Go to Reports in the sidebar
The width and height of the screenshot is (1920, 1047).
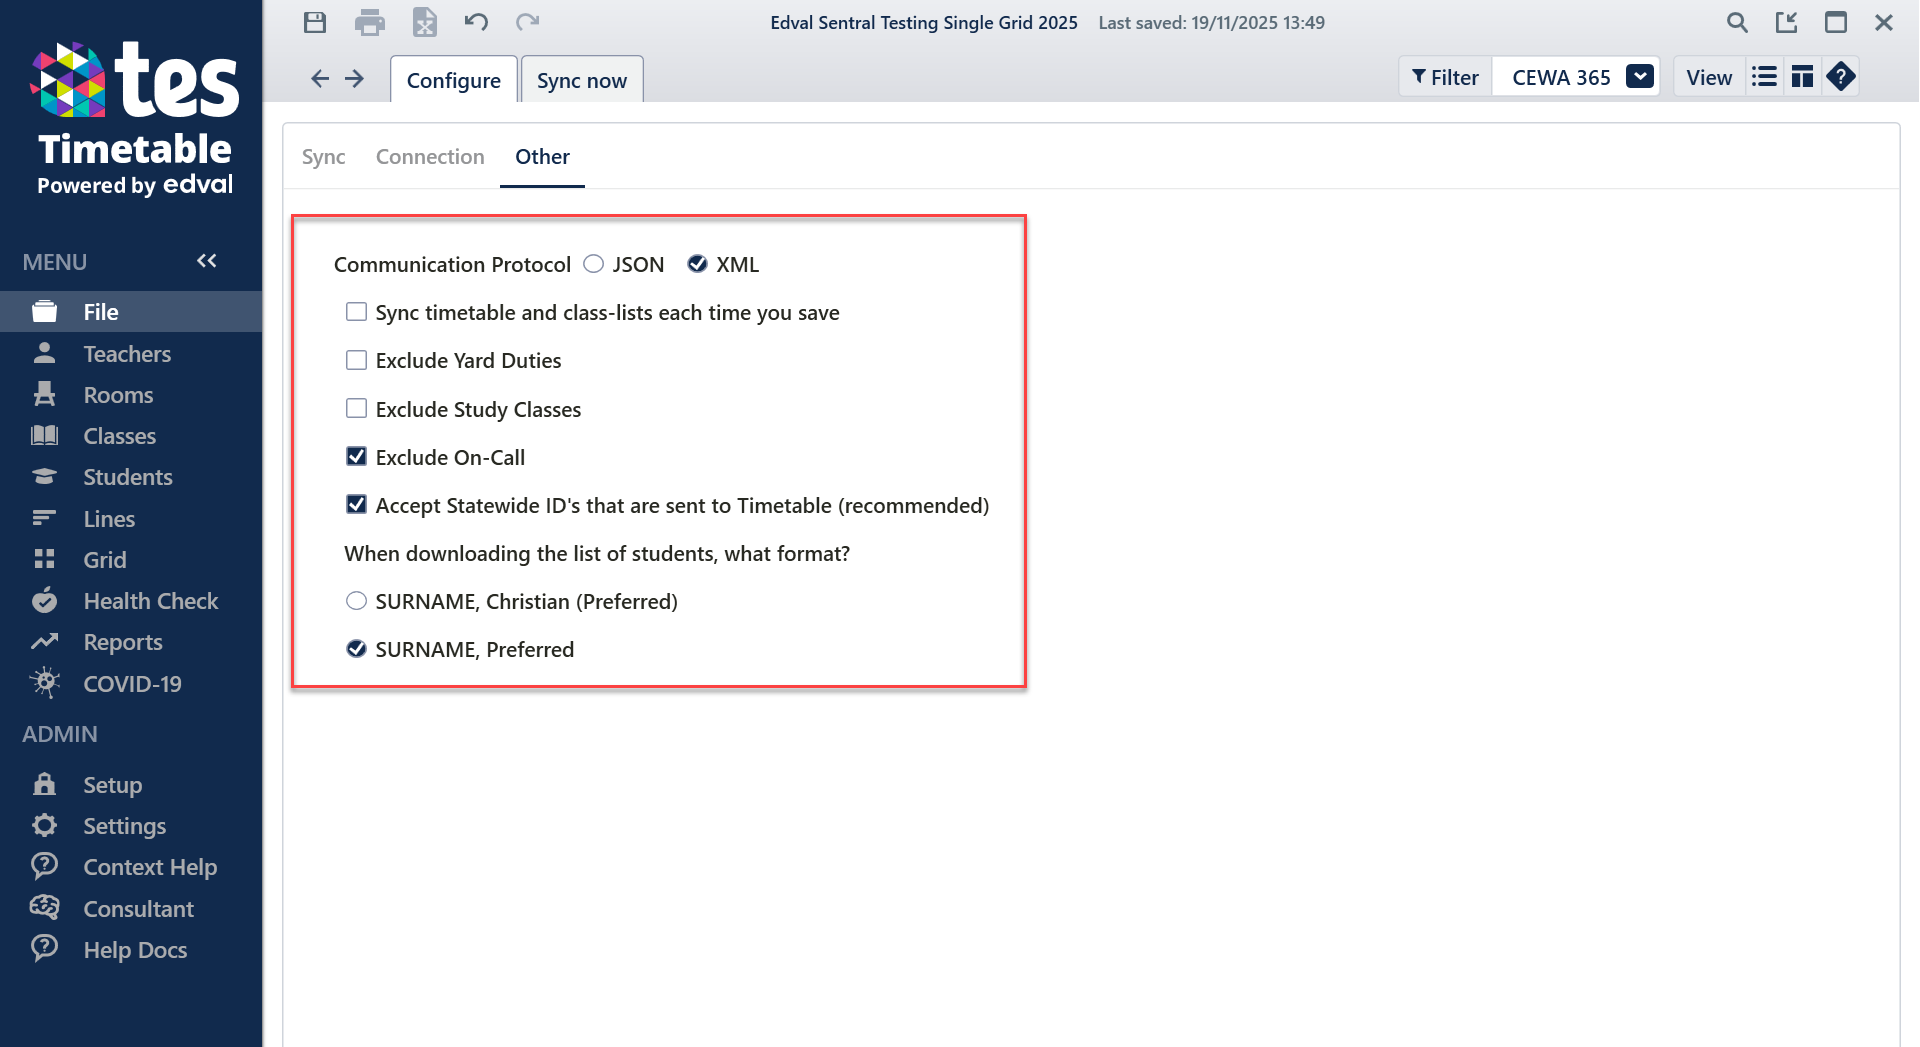[x=123, y=642]
